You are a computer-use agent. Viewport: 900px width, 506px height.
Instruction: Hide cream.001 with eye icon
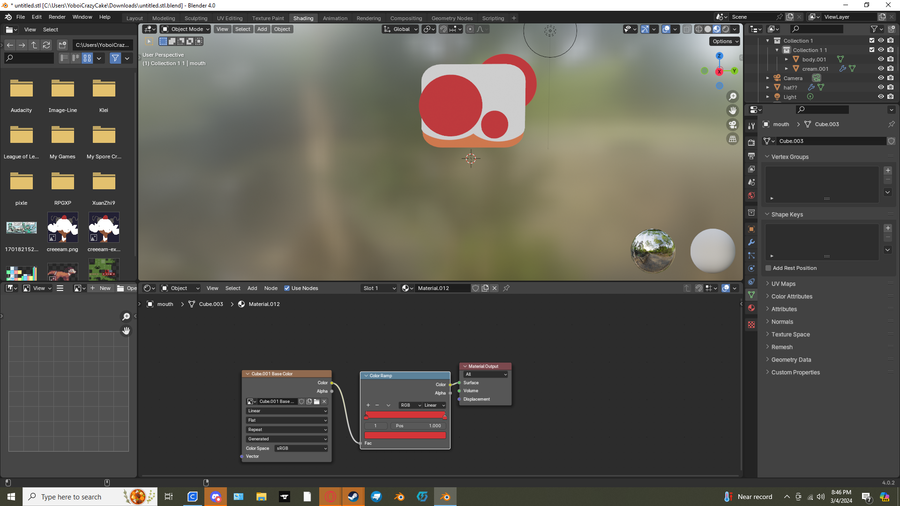pyautogui.click(x=880, y=68)
